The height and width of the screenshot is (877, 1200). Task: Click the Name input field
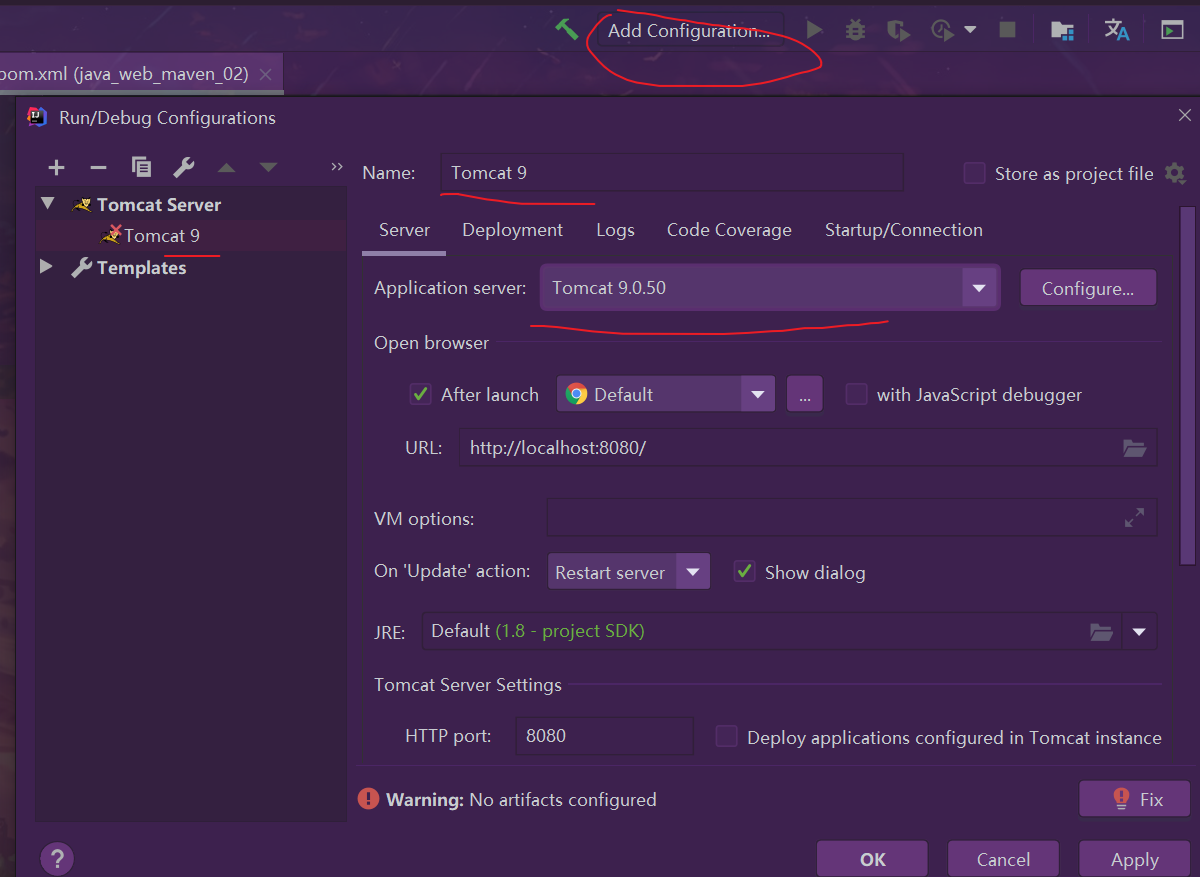point(671,173)
